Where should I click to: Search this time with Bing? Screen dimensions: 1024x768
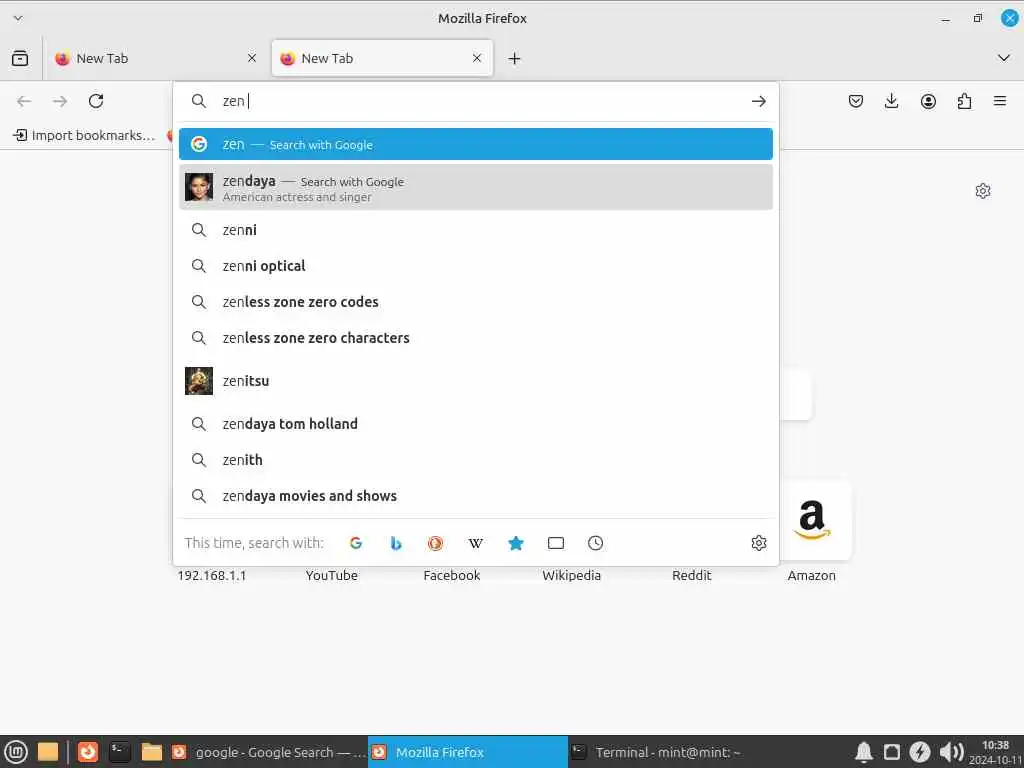pyautogui.click(x=396, y=543)
